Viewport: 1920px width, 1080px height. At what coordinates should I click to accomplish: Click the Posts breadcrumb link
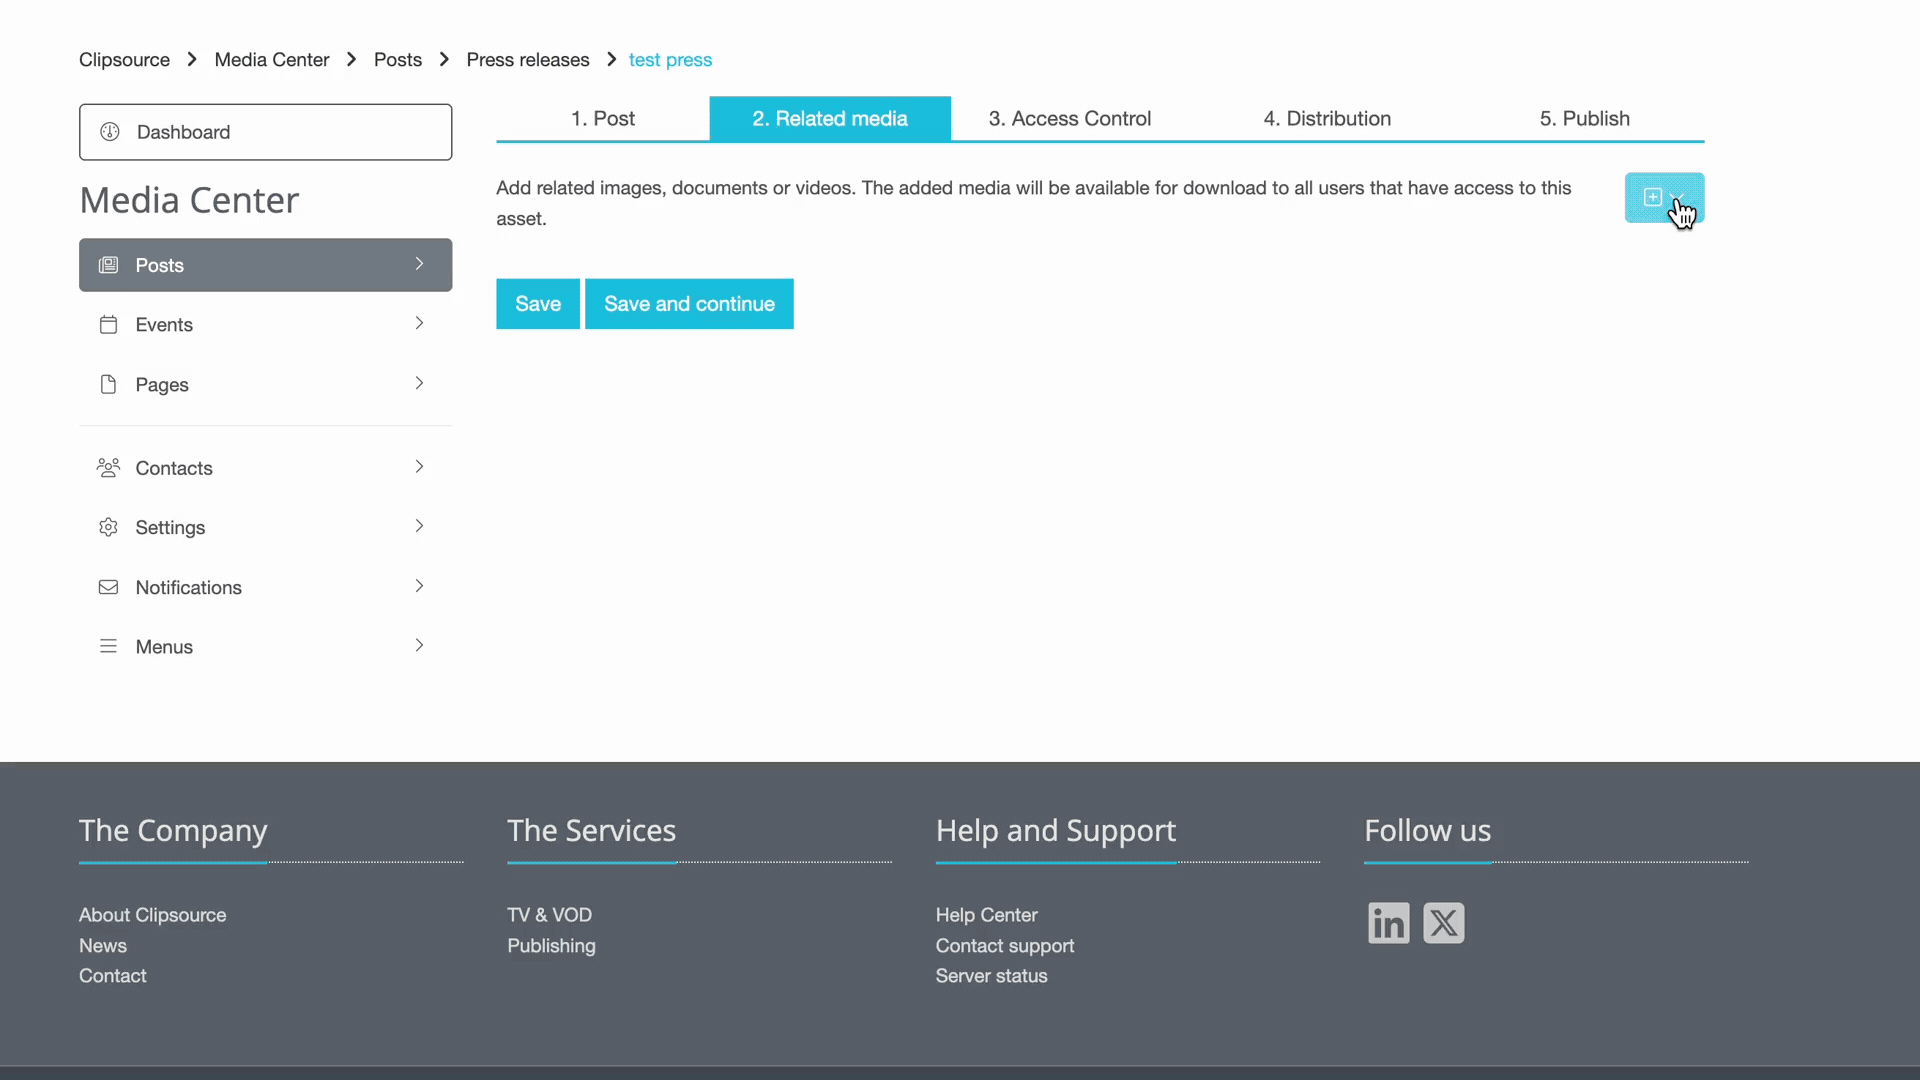(398, 60)
